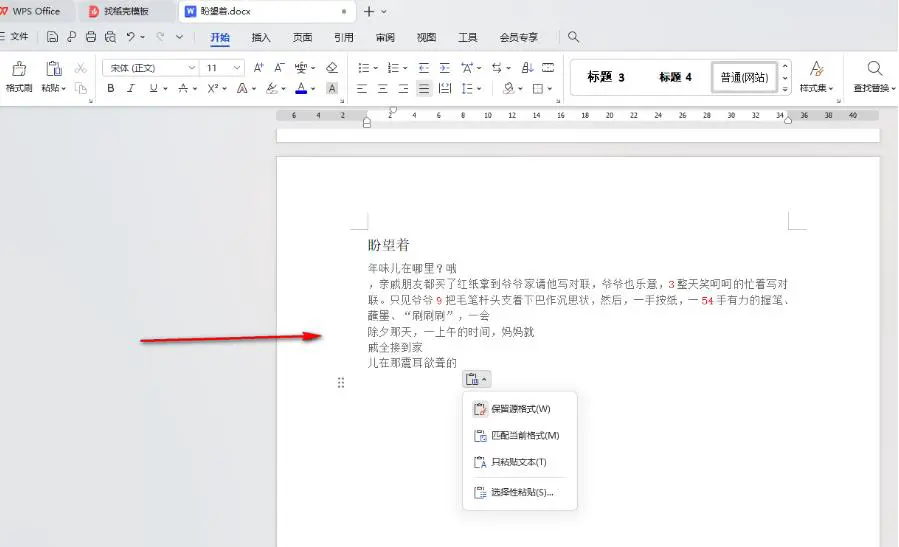Switch to the 审阅 (Review) tab

[385, 37]
